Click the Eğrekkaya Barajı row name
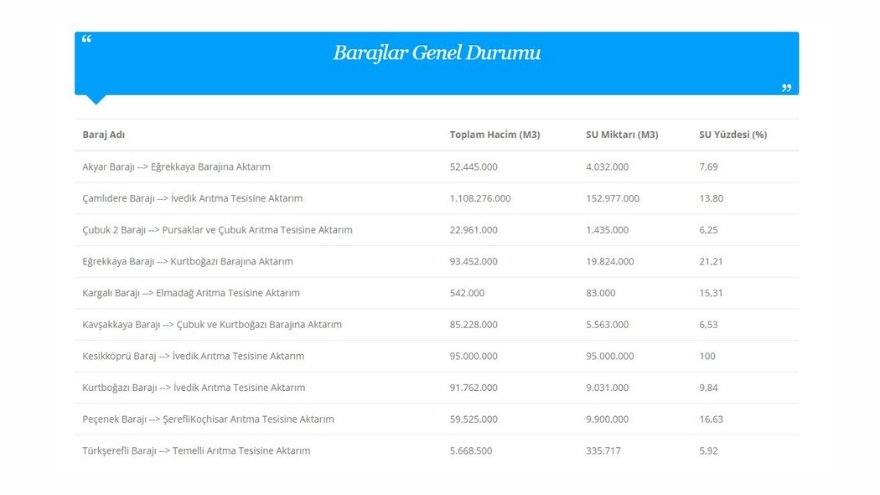This screenshot has width=880, height=495. click(186, 261)
